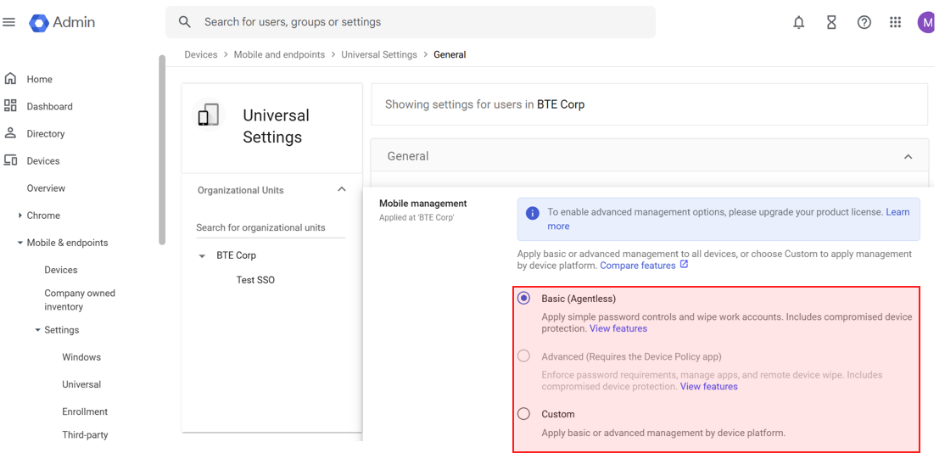The height and width of the screenshot is (453, 936).
Task: Click the General section header title
Action: [408, 156]
